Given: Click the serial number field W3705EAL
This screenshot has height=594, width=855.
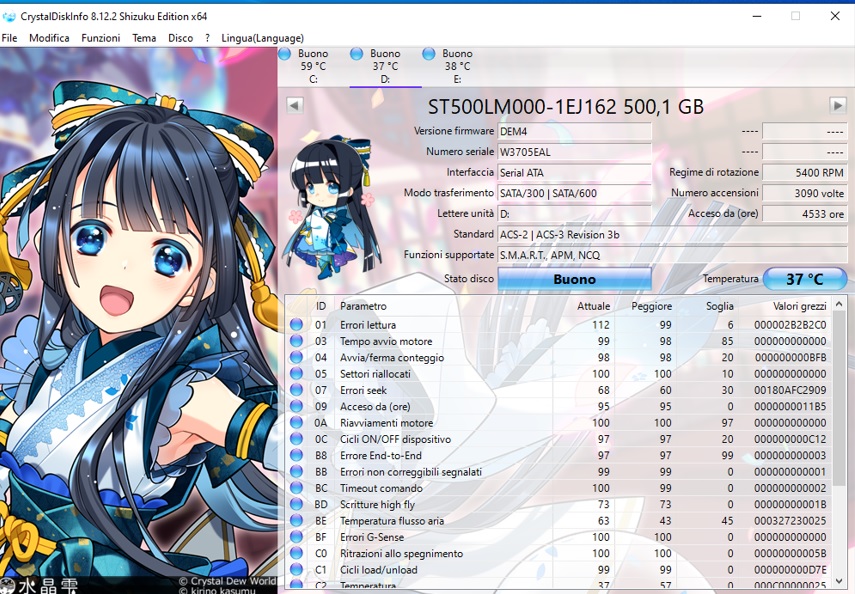Looking at the screenshot, I should pos(575,152).
